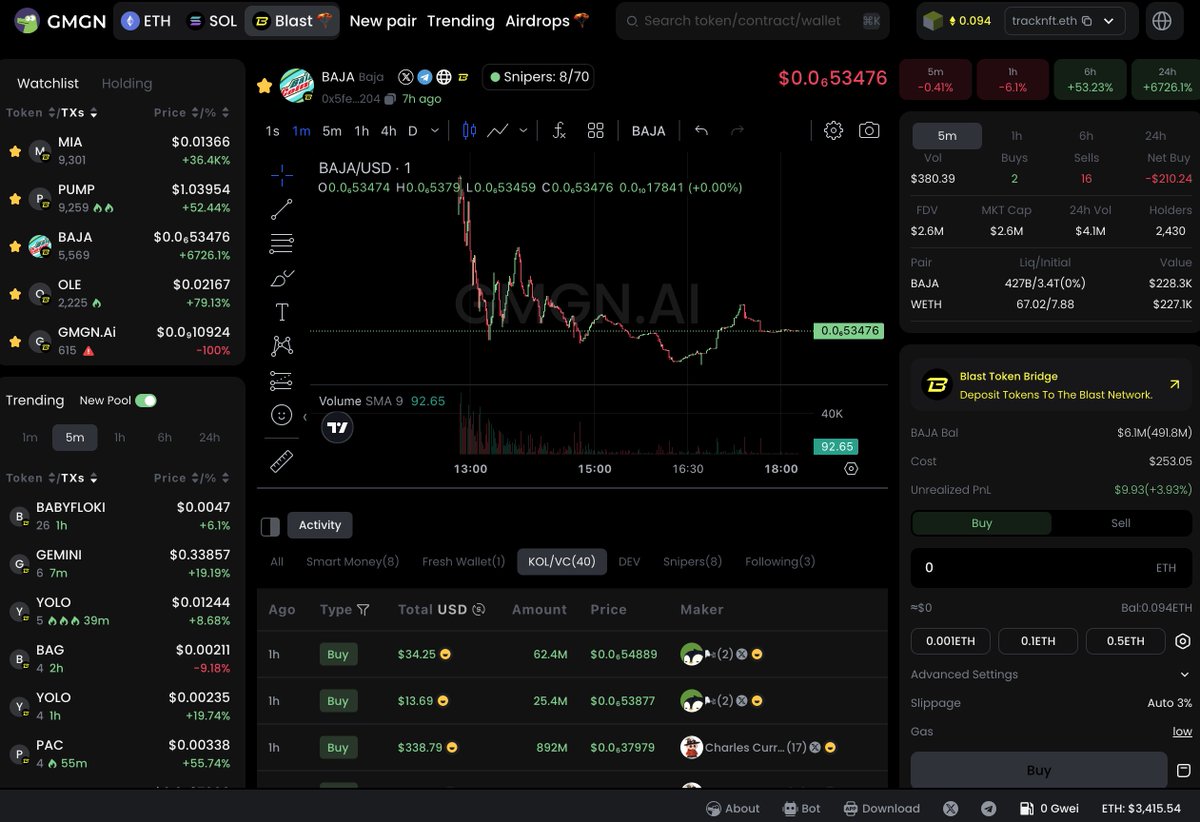Open the Snipers(8) activity tab
The image size is (1200, 822).
click(x=692, y=562)
